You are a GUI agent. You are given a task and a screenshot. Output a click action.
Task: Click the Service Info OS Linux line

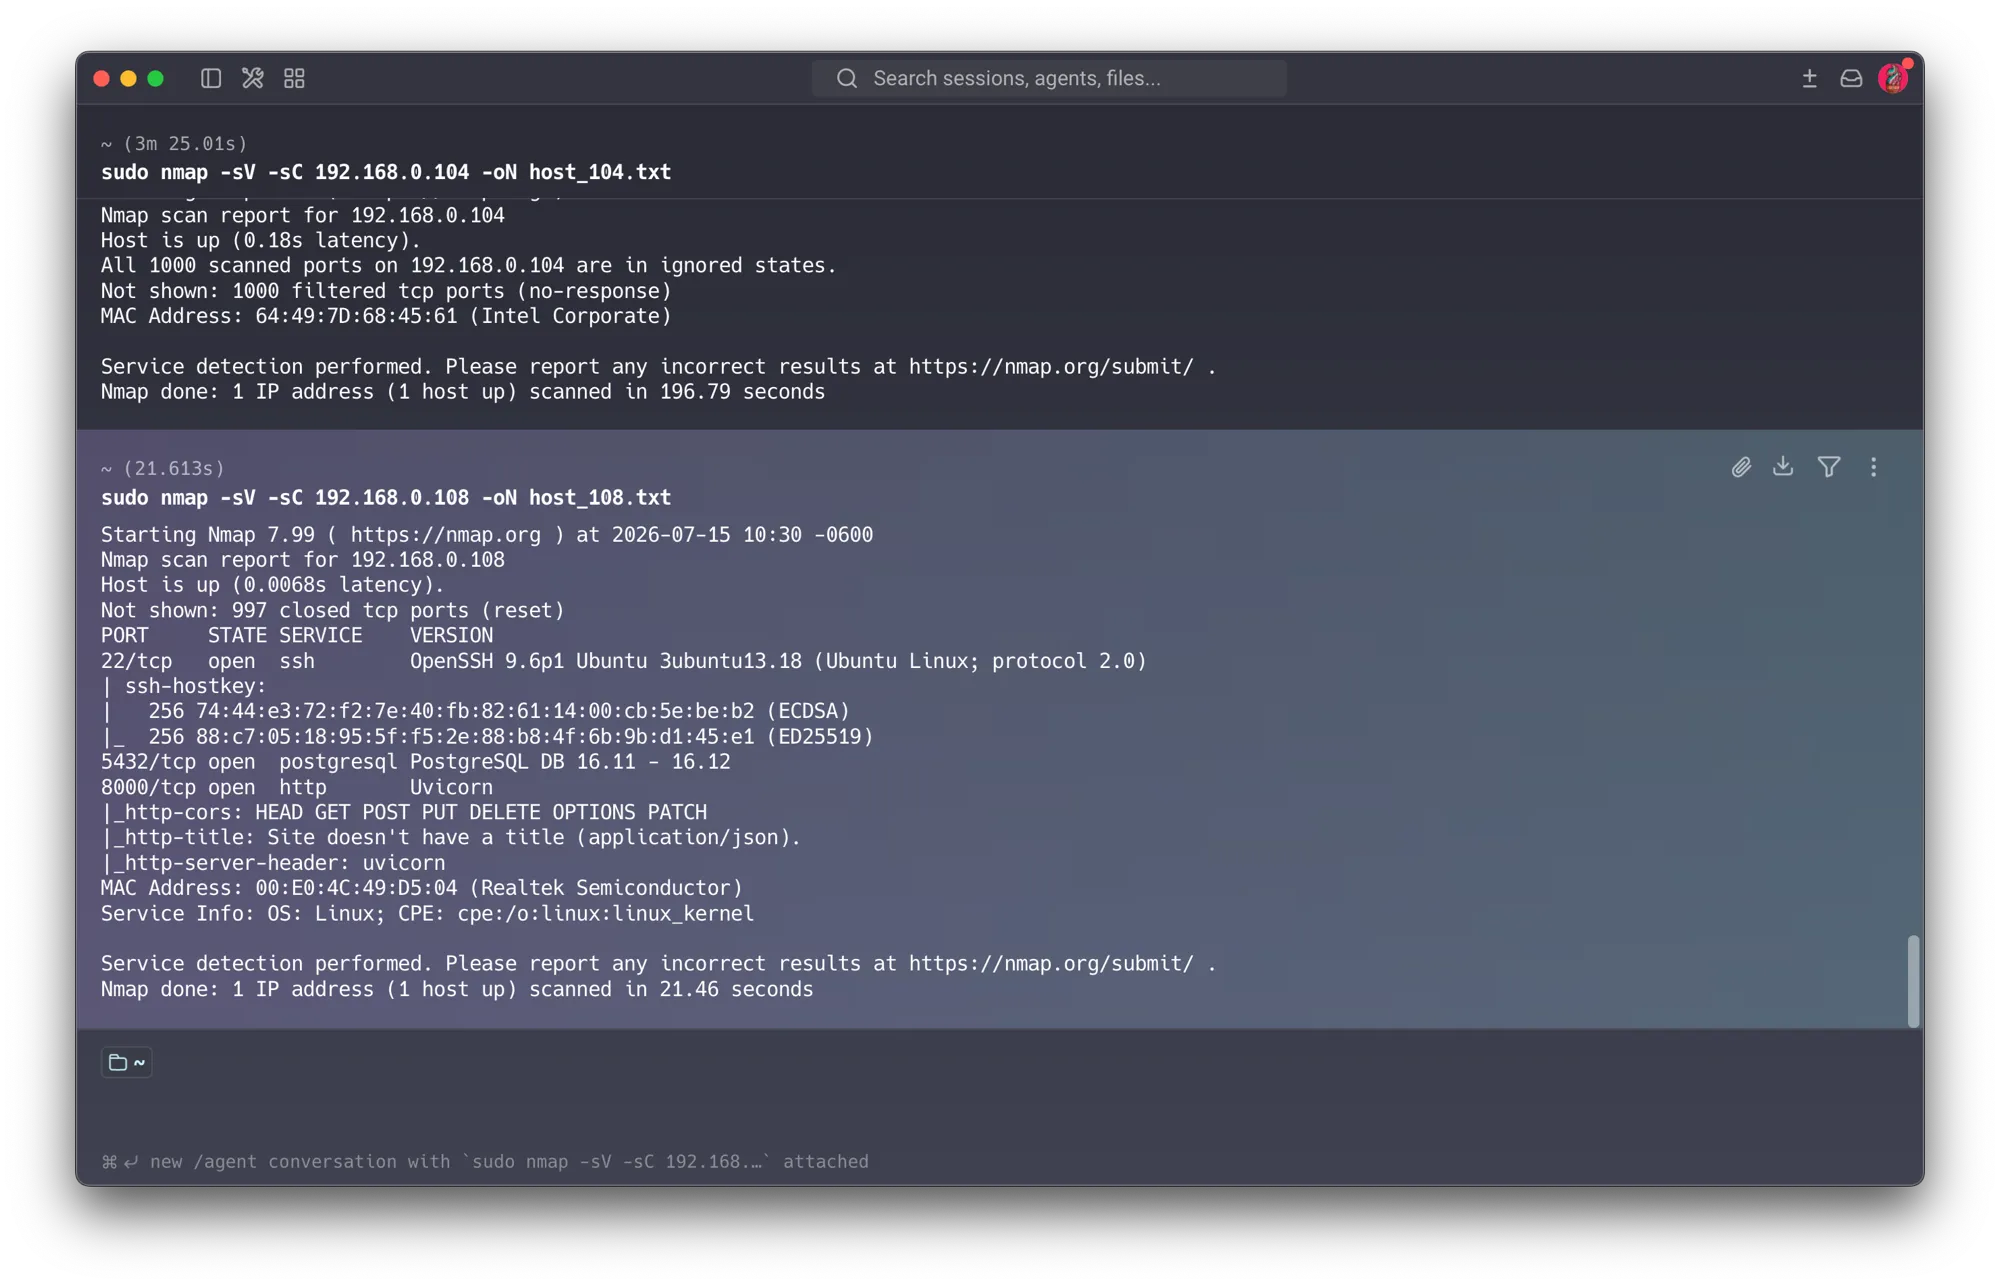427,913
